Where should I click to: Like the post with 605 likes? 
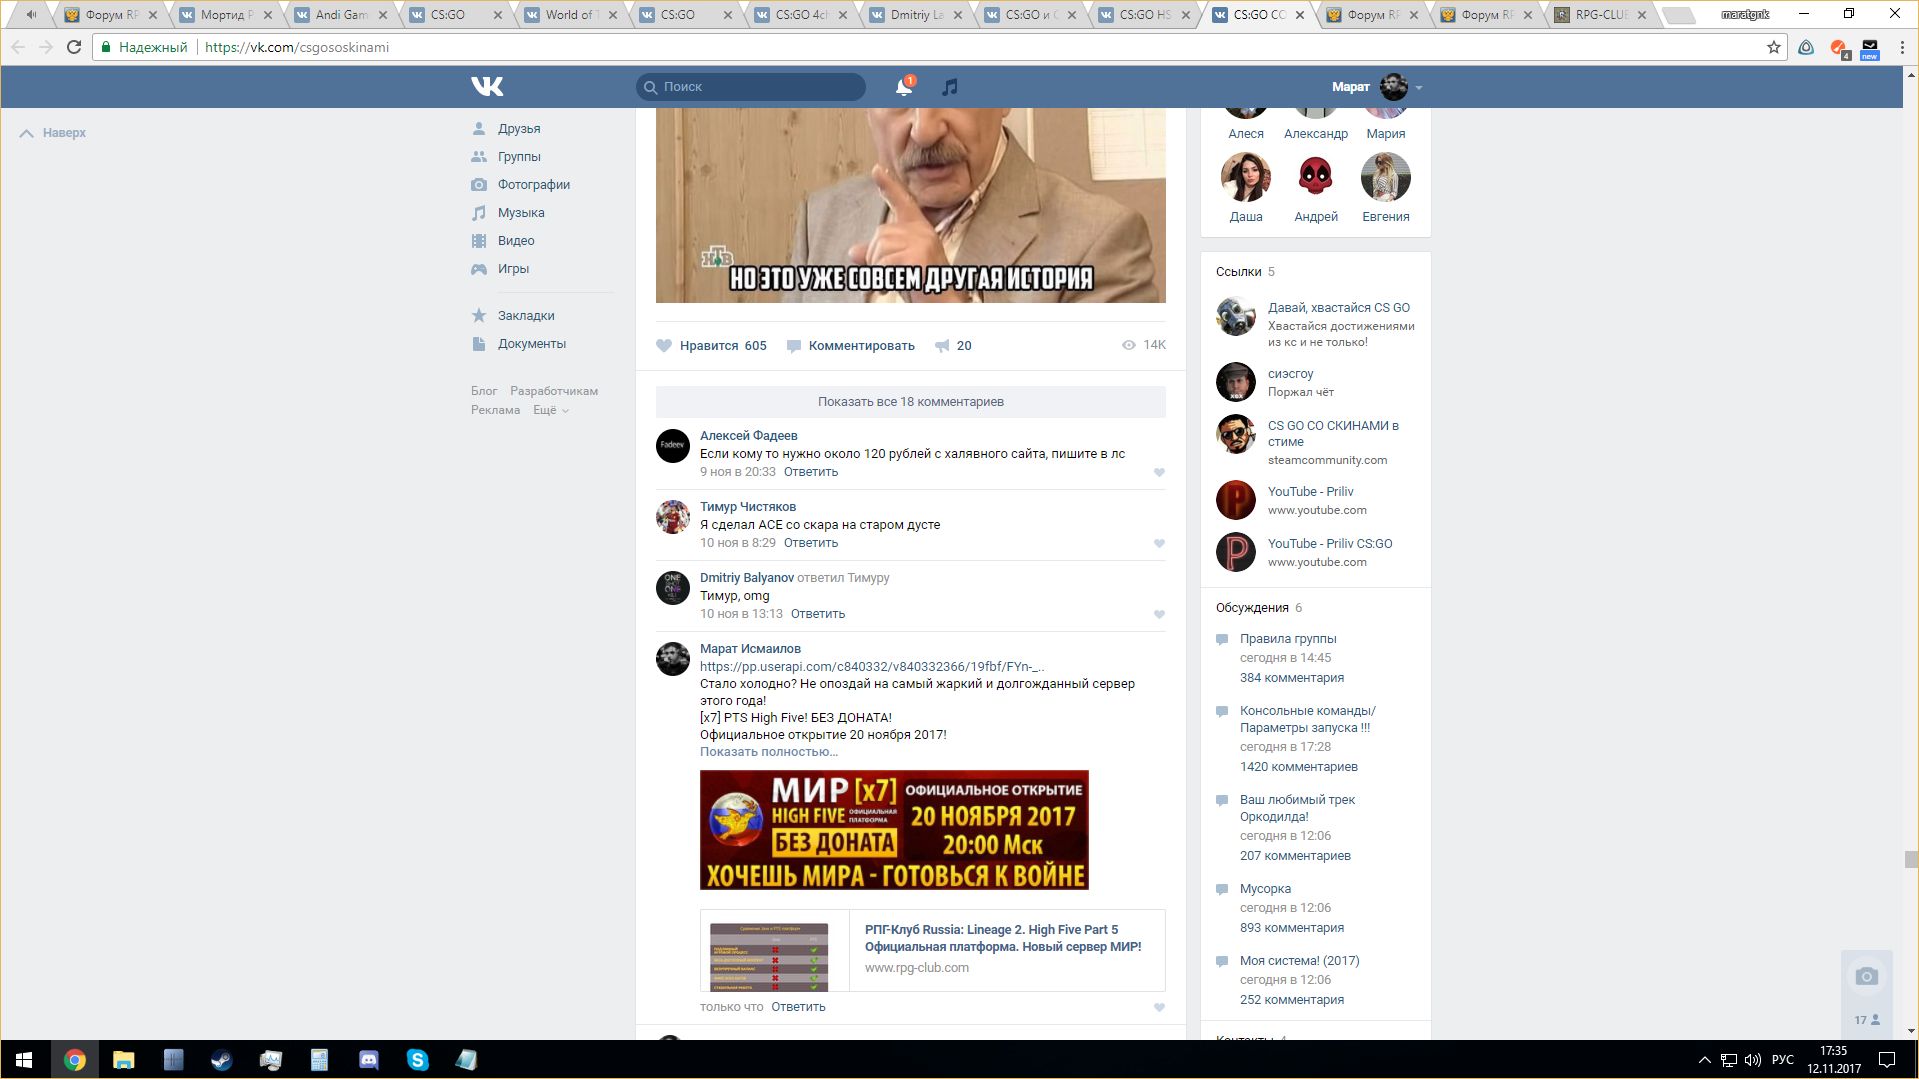[x=664, y=346]
